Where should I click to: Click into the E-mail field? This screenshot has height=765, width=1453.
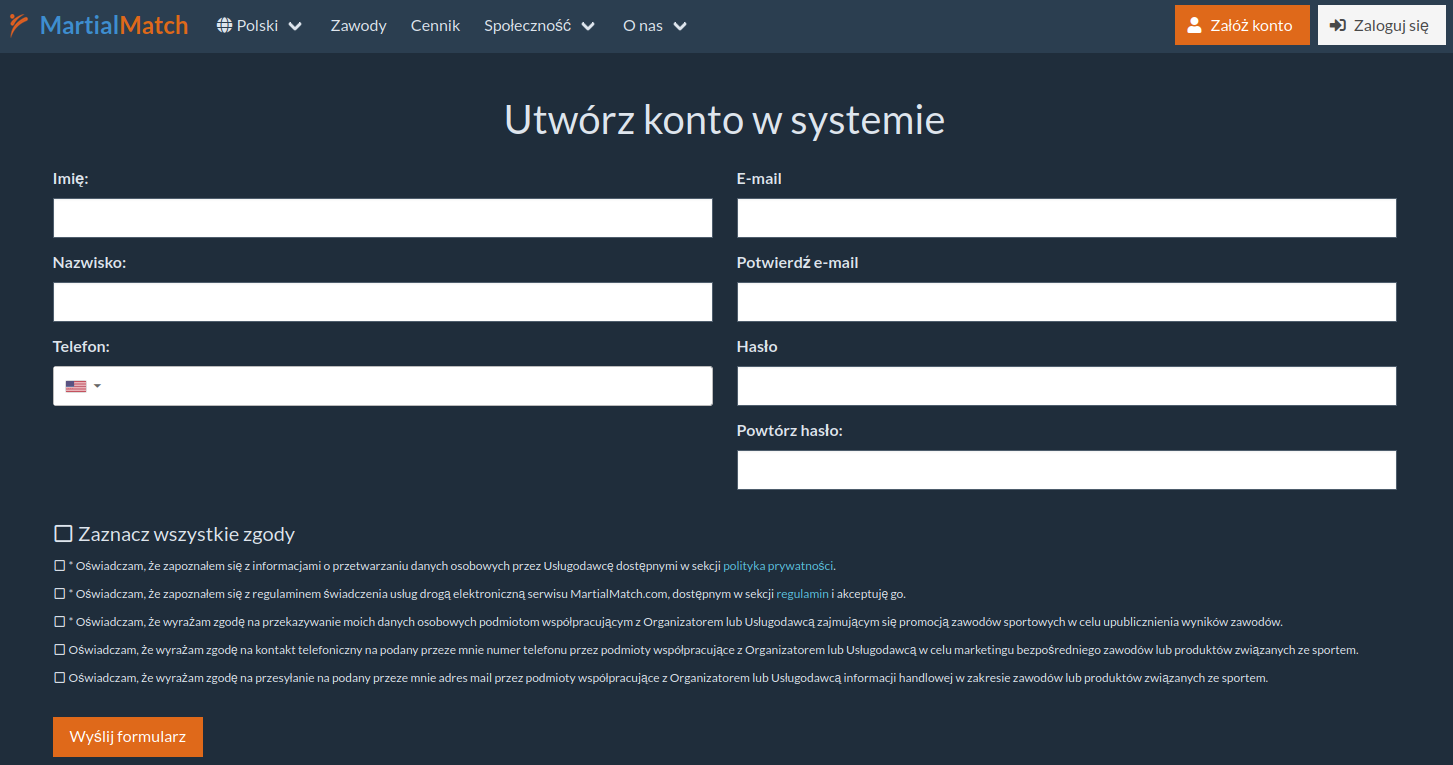[1066, 218]
